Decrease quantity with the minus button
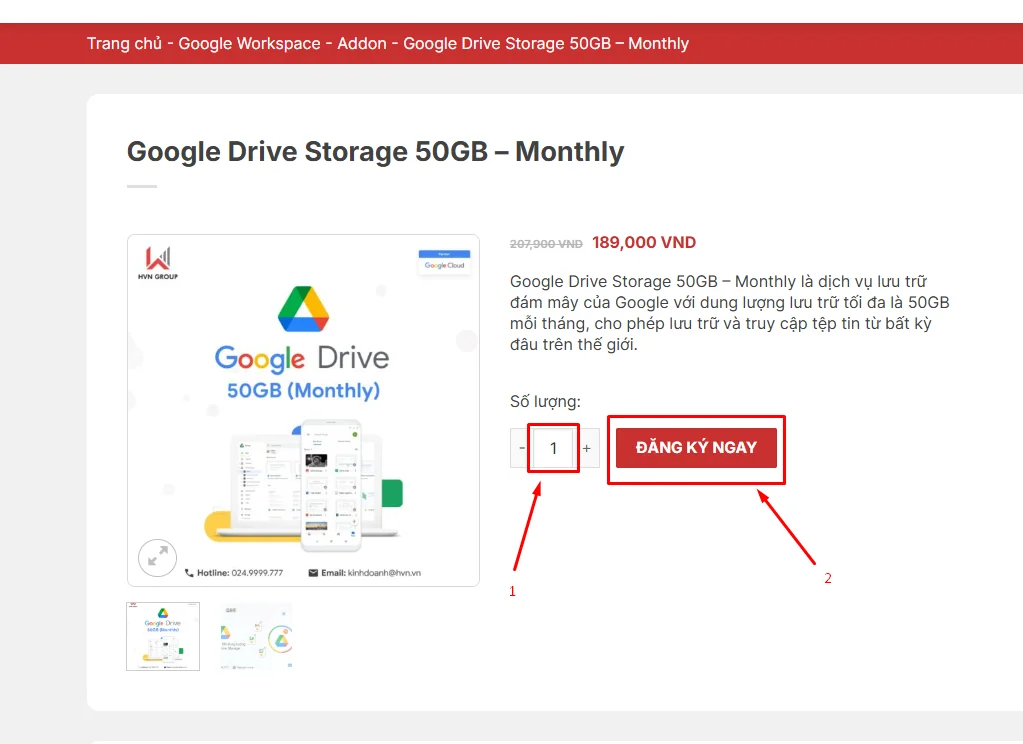The image size is (1023, 744). pyautogui.click(x=521, y=448)
